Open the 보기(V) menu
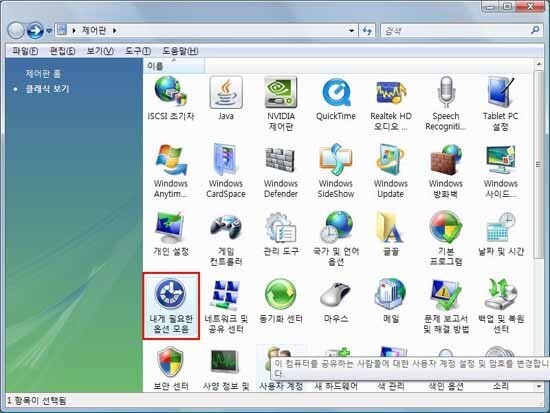Viewport: 550px width, 413px height. [100, 51]
